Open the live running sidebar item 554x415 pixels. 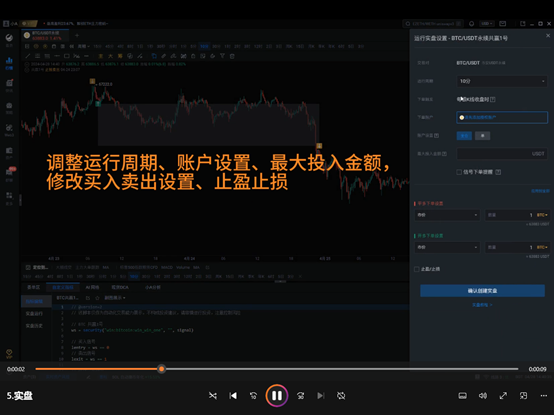34,314
